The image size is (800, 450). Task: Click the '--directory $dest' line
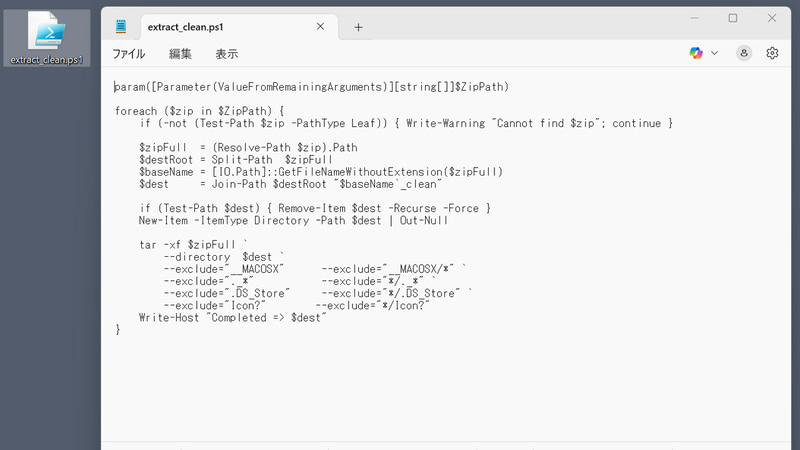[x=224, y=257]
